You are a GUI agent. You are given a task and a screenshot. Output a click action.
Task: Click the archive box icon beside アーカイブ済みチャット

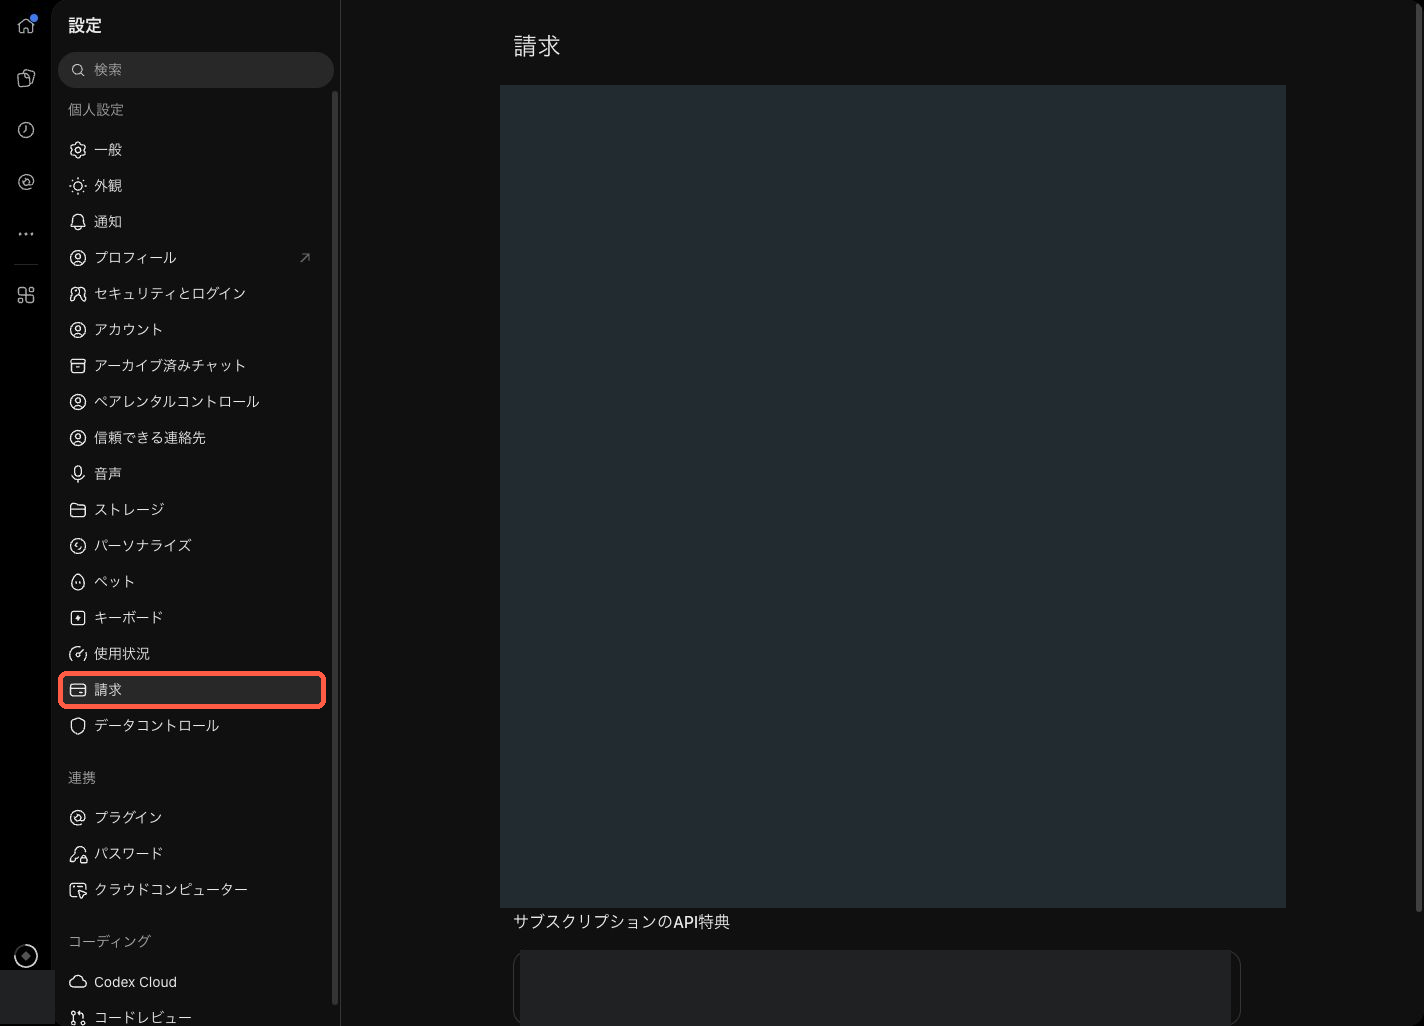coord(78,366)
